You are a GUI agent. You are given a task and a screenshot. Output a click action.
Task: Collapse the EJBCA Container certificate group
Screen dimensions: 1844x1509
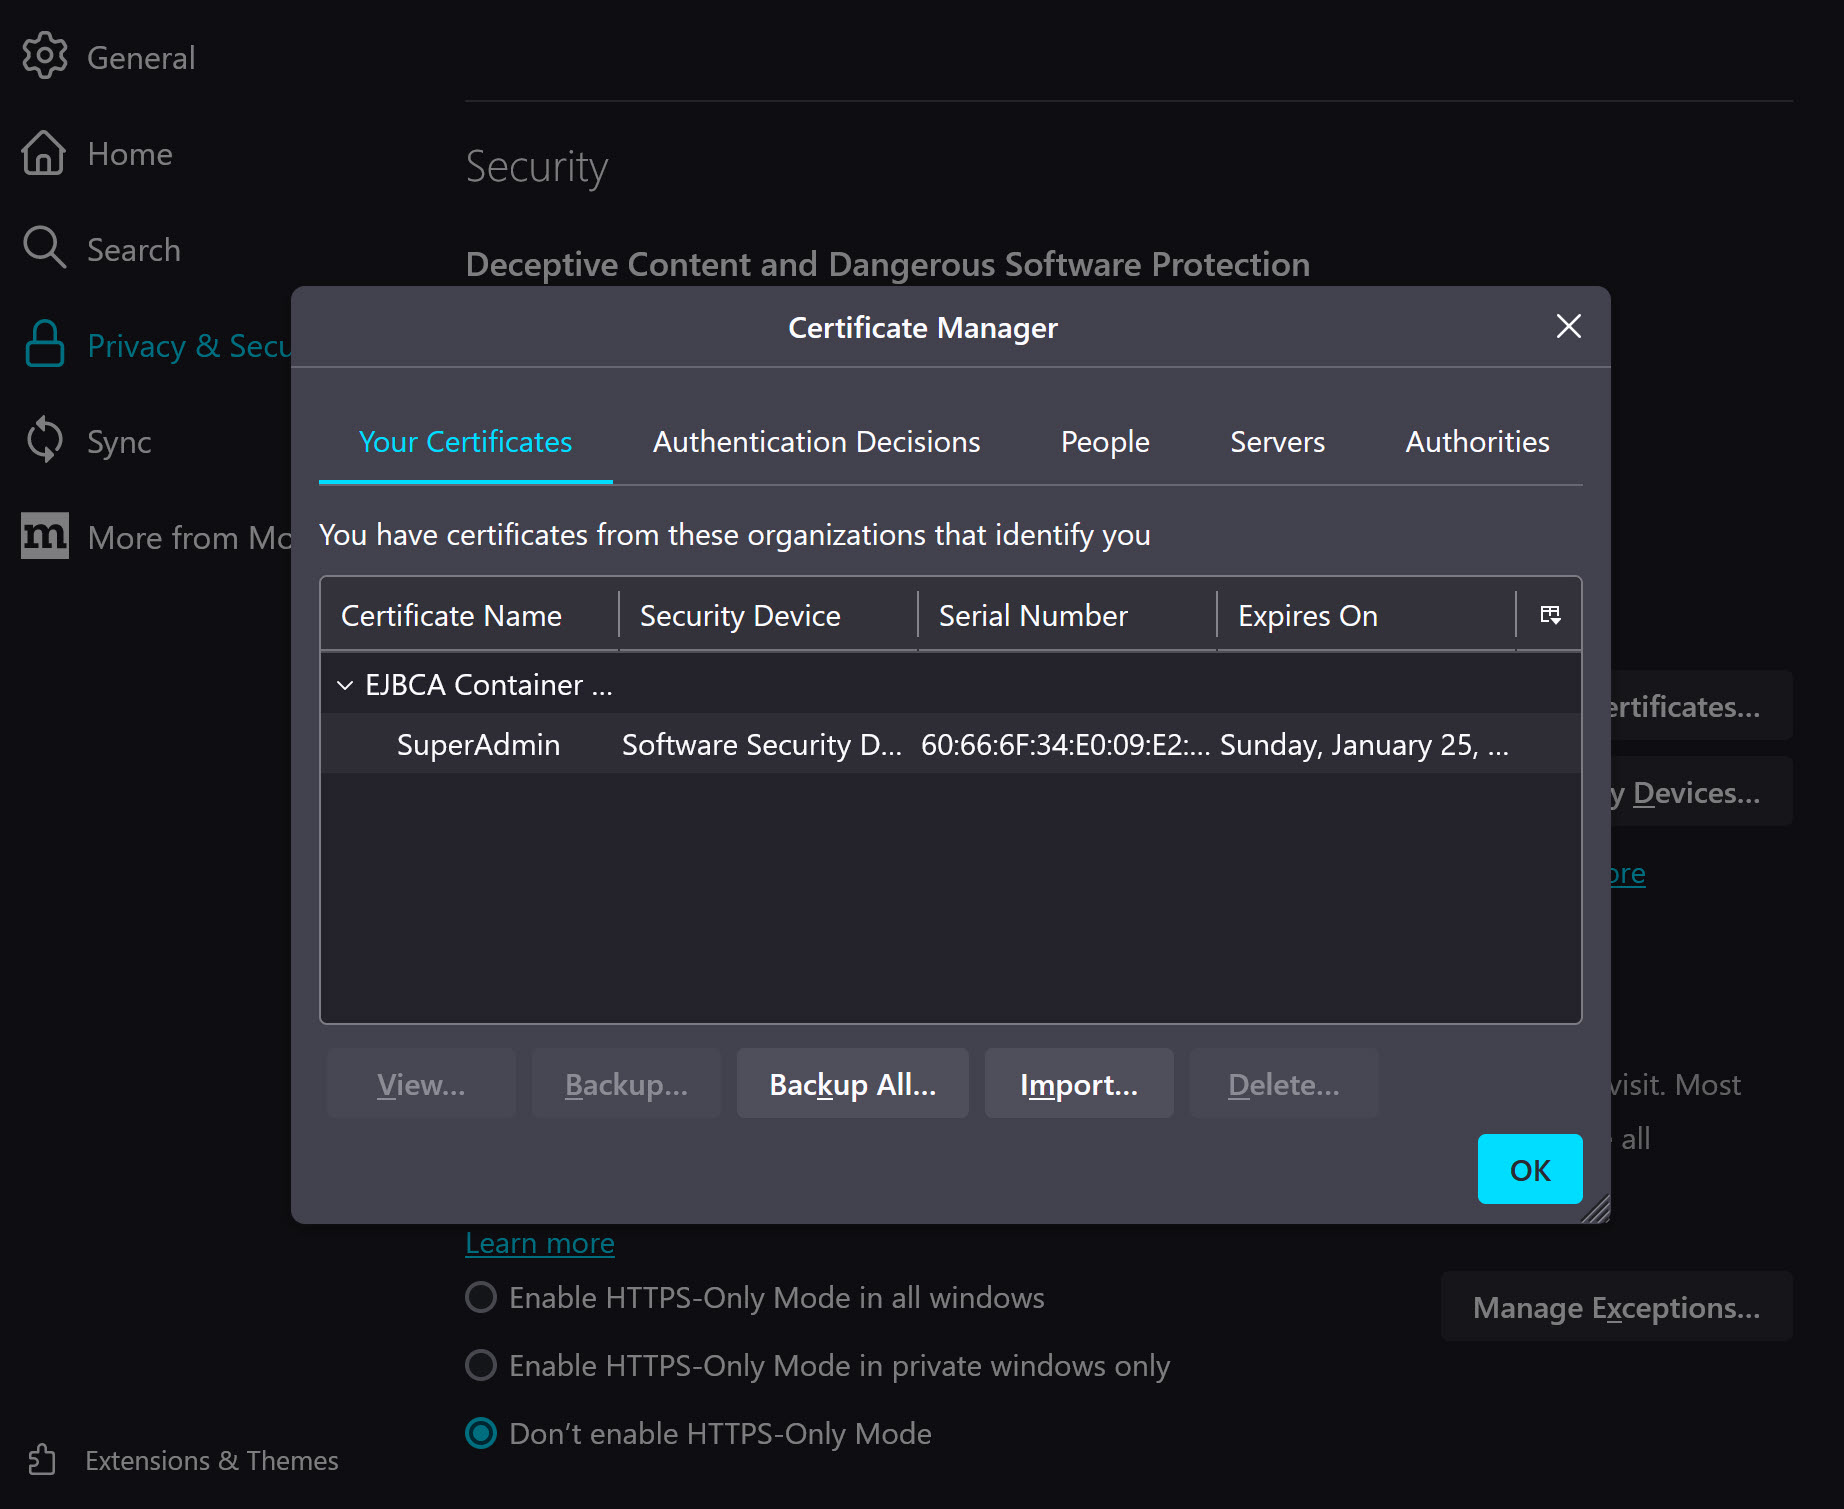(346, 684)
